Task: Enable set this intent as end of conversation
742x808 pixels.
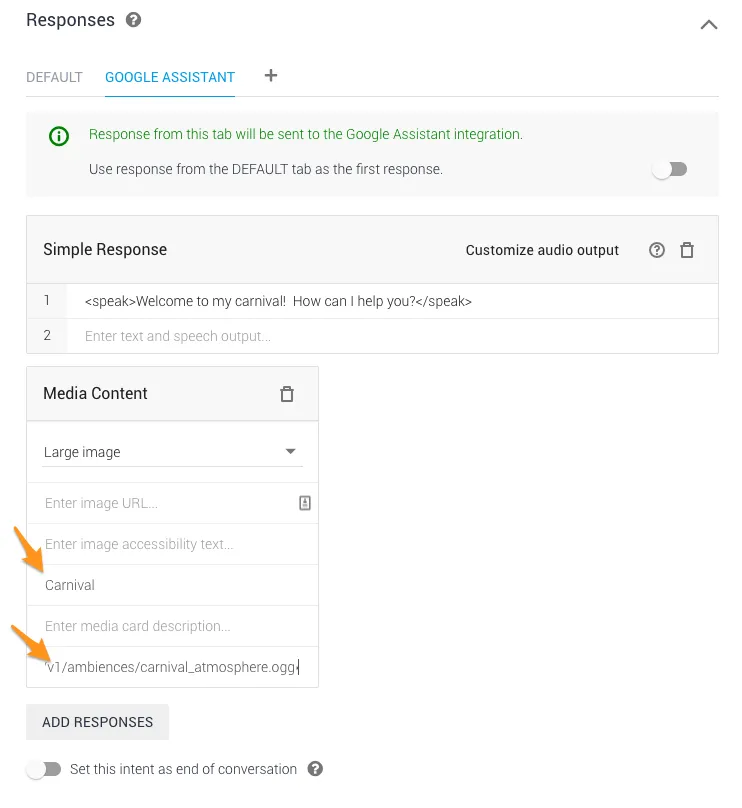Action: [x=44, y=769]
